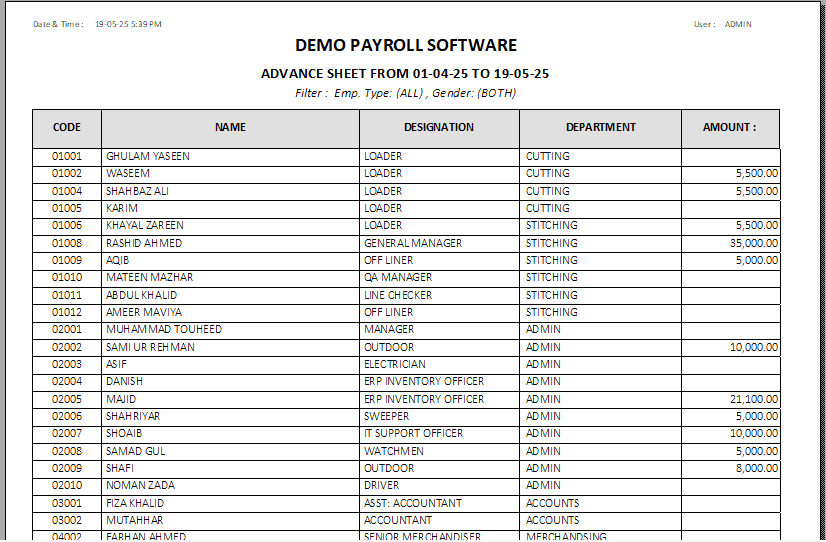Click the Advance Sheet date range heading
The height and width of the screenshot is (542, 826).
coord(406,74)
